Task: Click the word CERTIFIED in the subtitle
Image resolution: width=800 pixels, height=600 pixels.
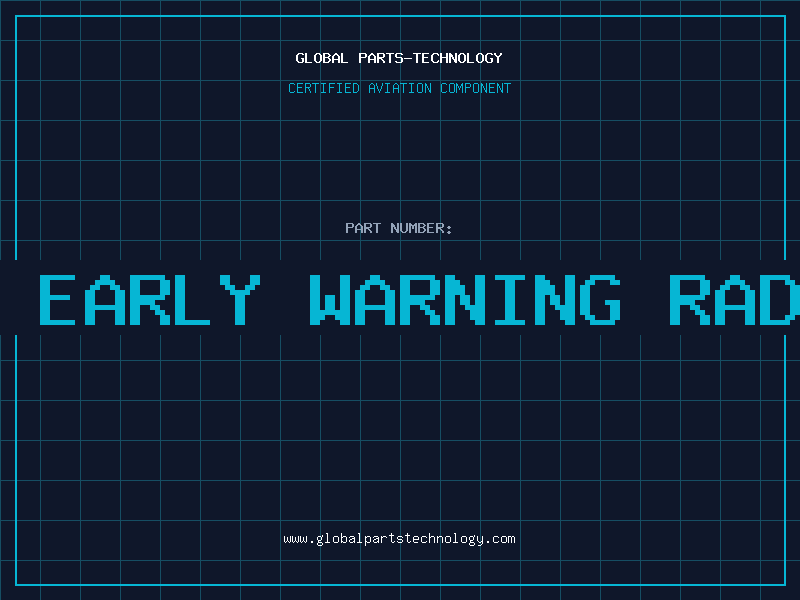Action: tap(324, 88)
